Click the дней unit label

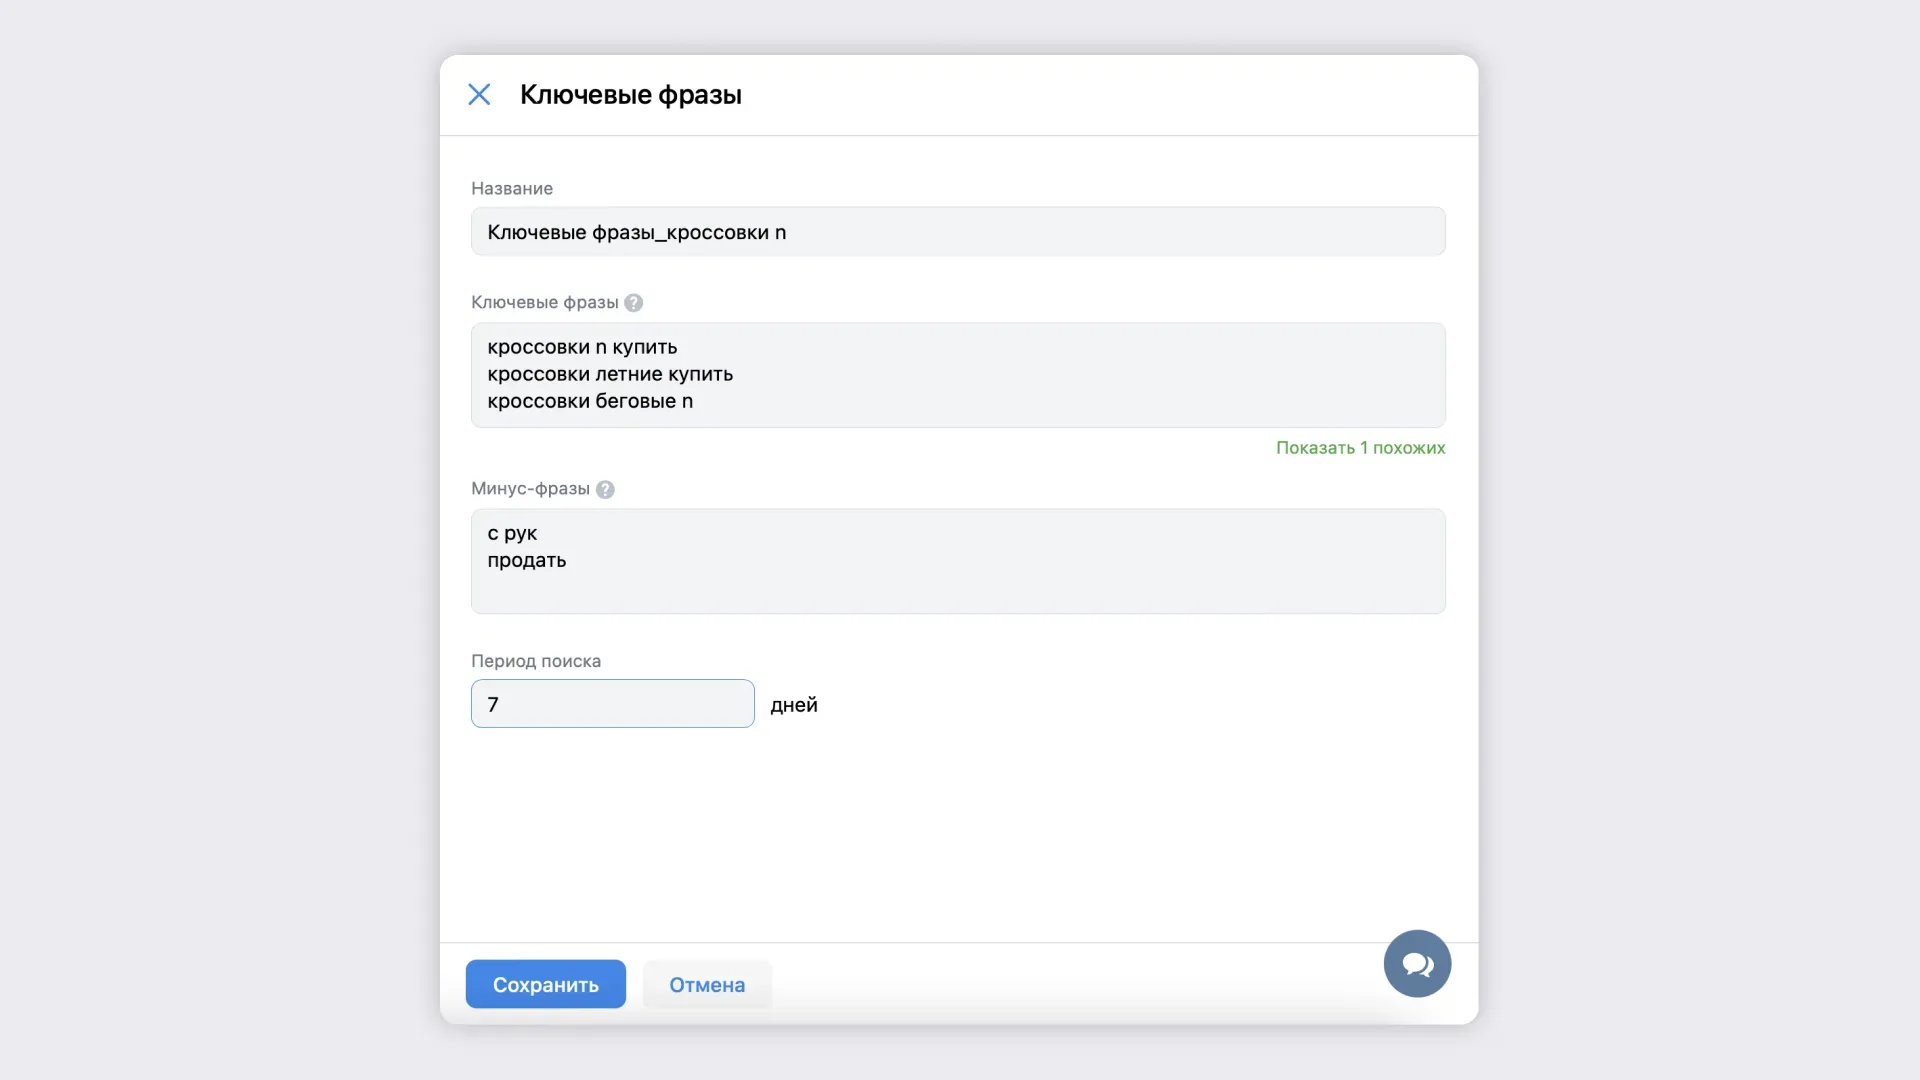click(x=794, y=705)
